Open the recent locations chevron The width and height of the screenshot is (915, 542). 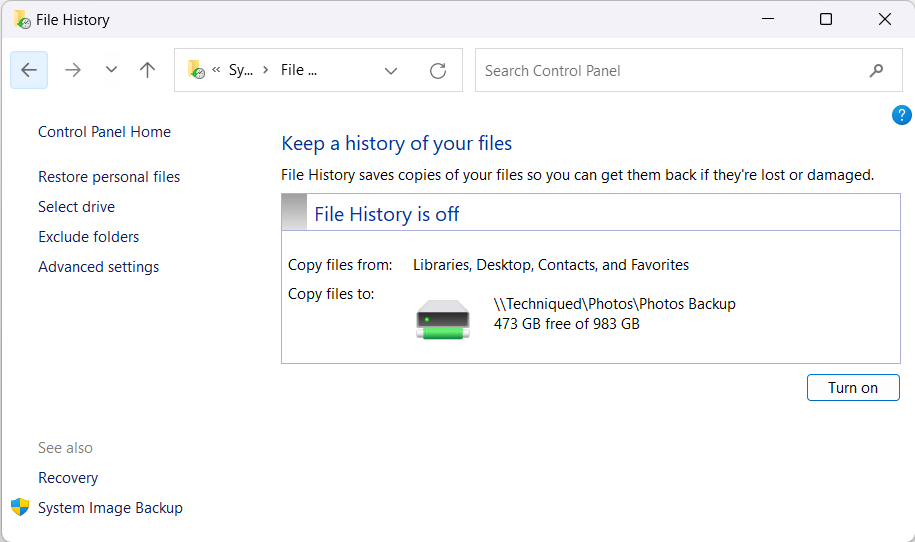(111, 70)
